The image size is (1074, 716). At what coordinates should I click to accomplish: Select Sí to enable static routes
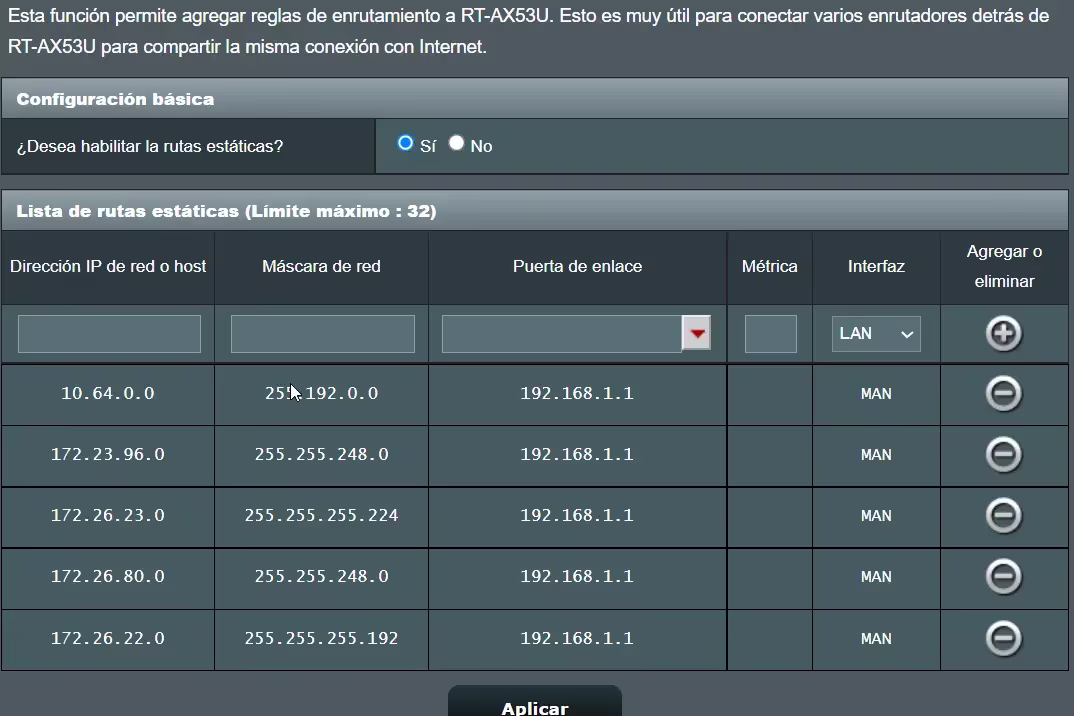405,143
